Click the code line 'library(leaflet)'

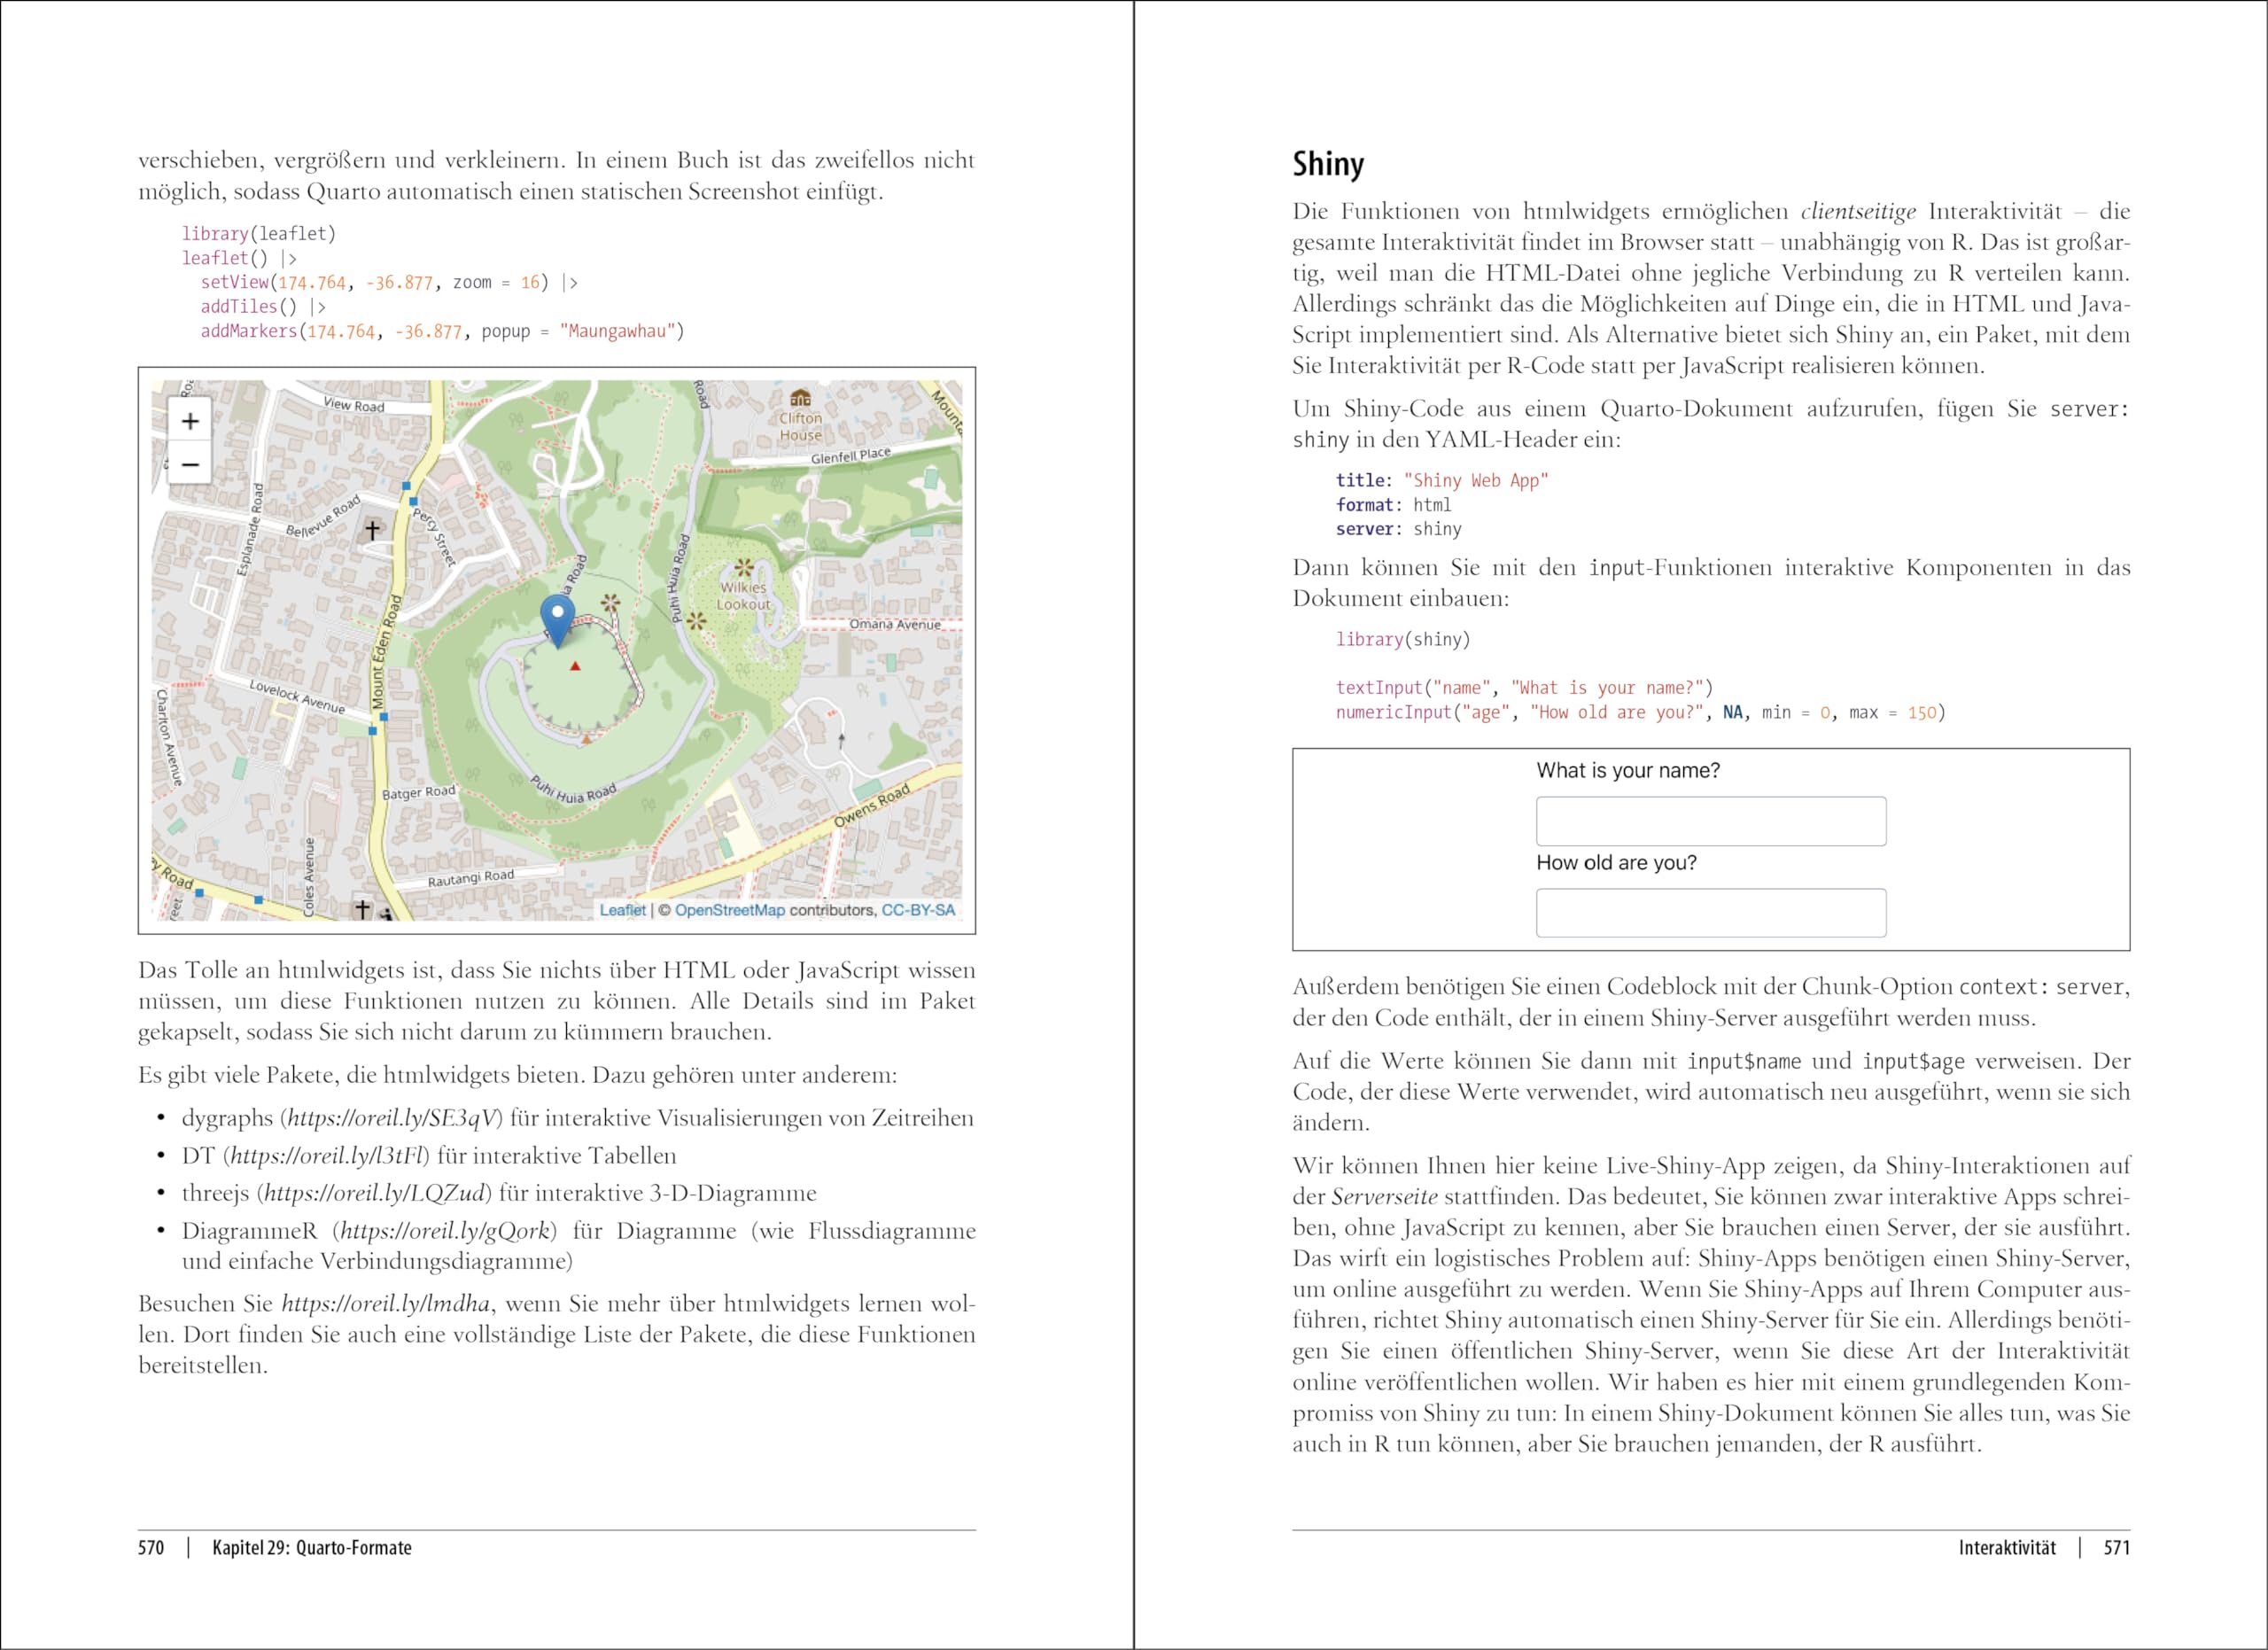(x=259, y=234)
